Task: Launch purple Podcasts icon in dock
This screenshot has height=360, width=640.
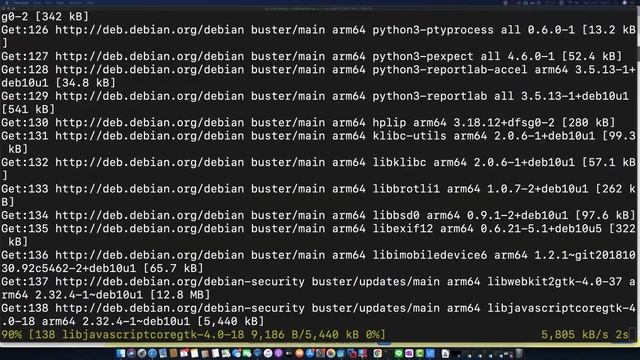Action: coord(278,353)
